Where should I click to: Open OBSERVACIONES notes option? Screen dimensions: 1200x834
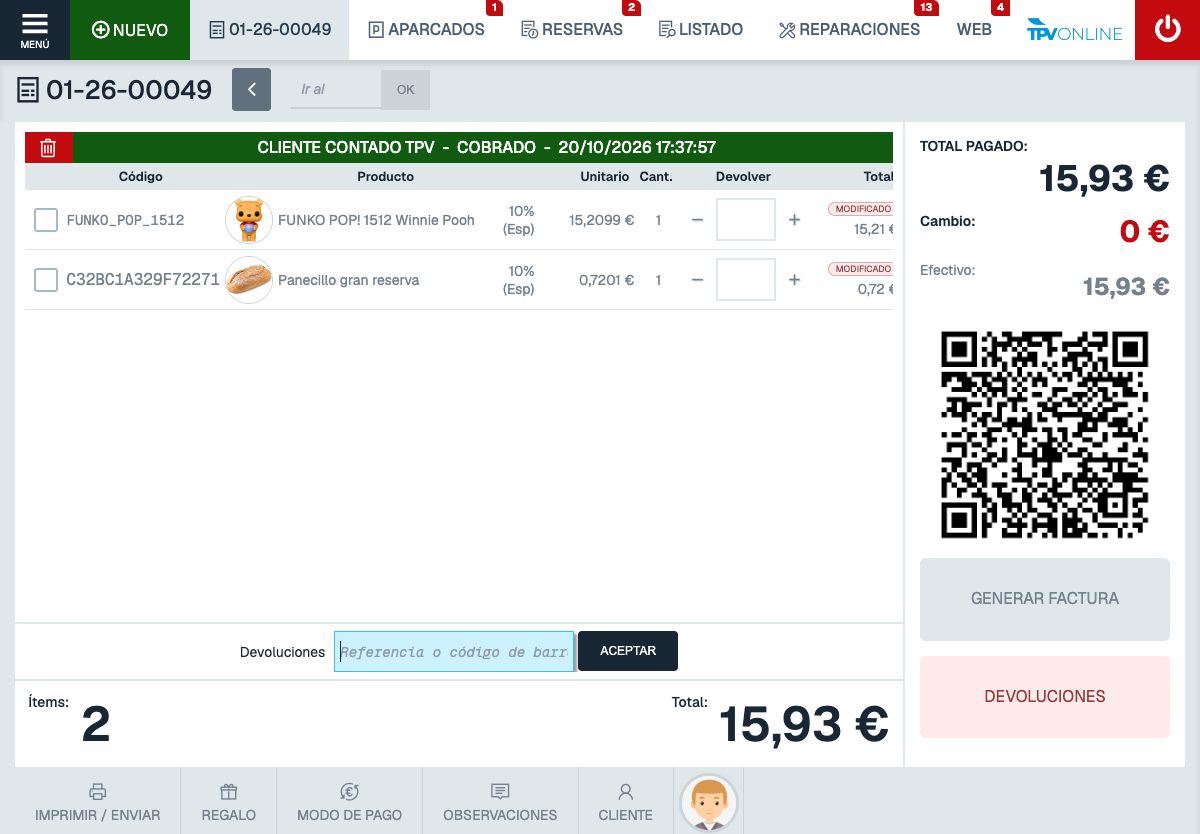[500, 803]
